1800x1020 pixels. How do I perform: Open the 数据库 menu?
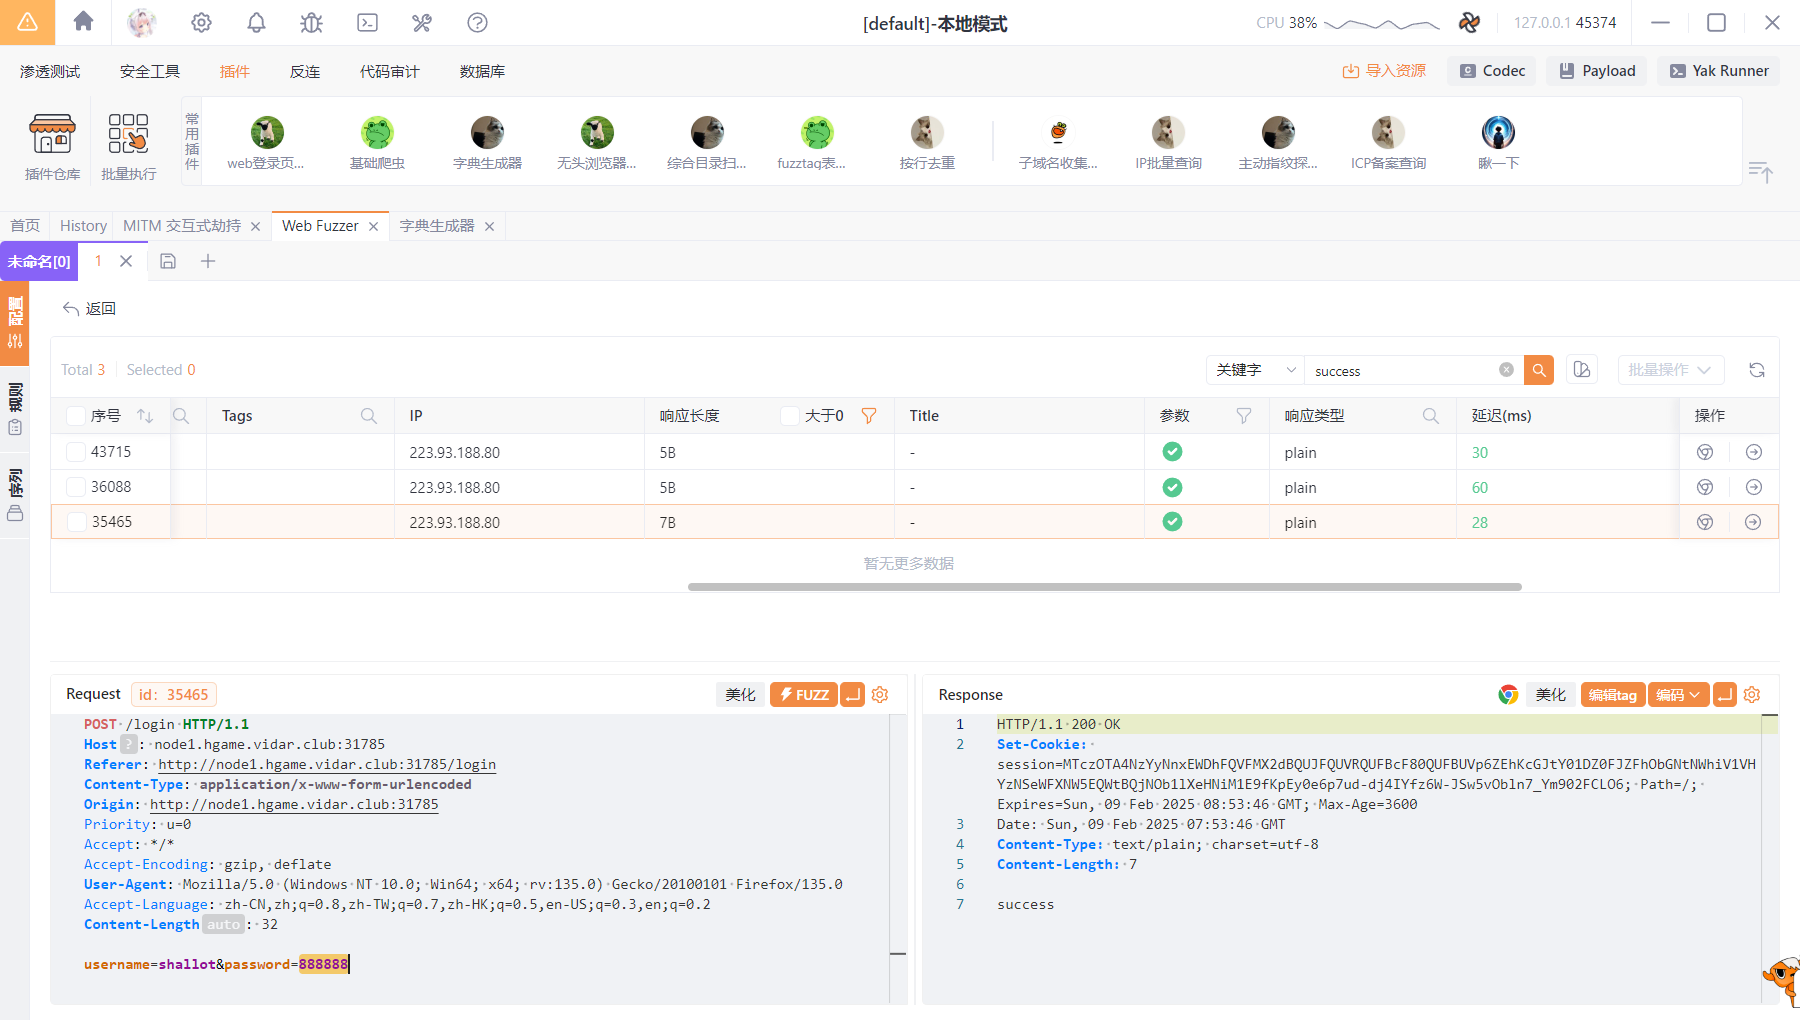(x=482, y=72)
